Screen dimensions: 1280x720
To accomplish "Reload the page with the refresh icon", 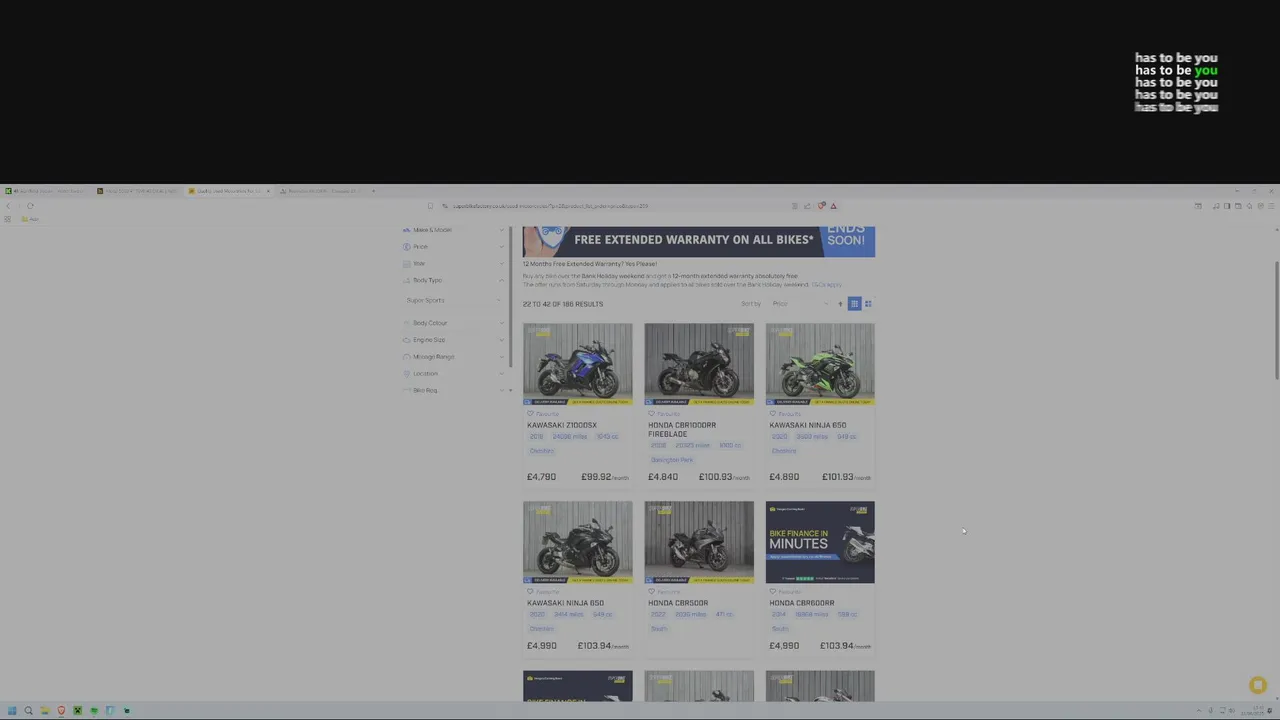I will 30,206.
